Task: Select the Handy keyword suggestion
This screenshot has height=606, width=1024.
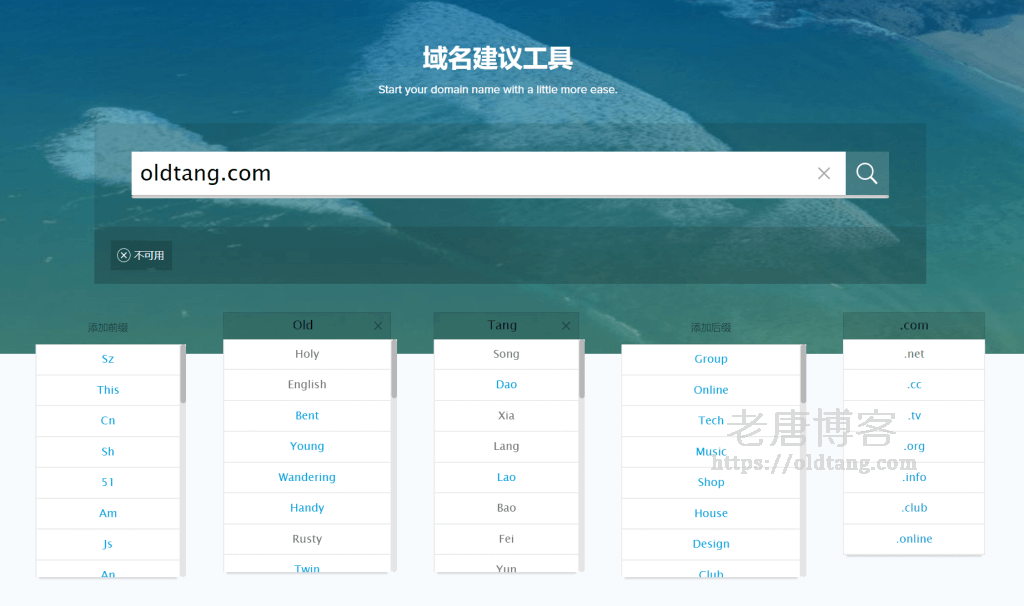Action: (x=307, y=508)
